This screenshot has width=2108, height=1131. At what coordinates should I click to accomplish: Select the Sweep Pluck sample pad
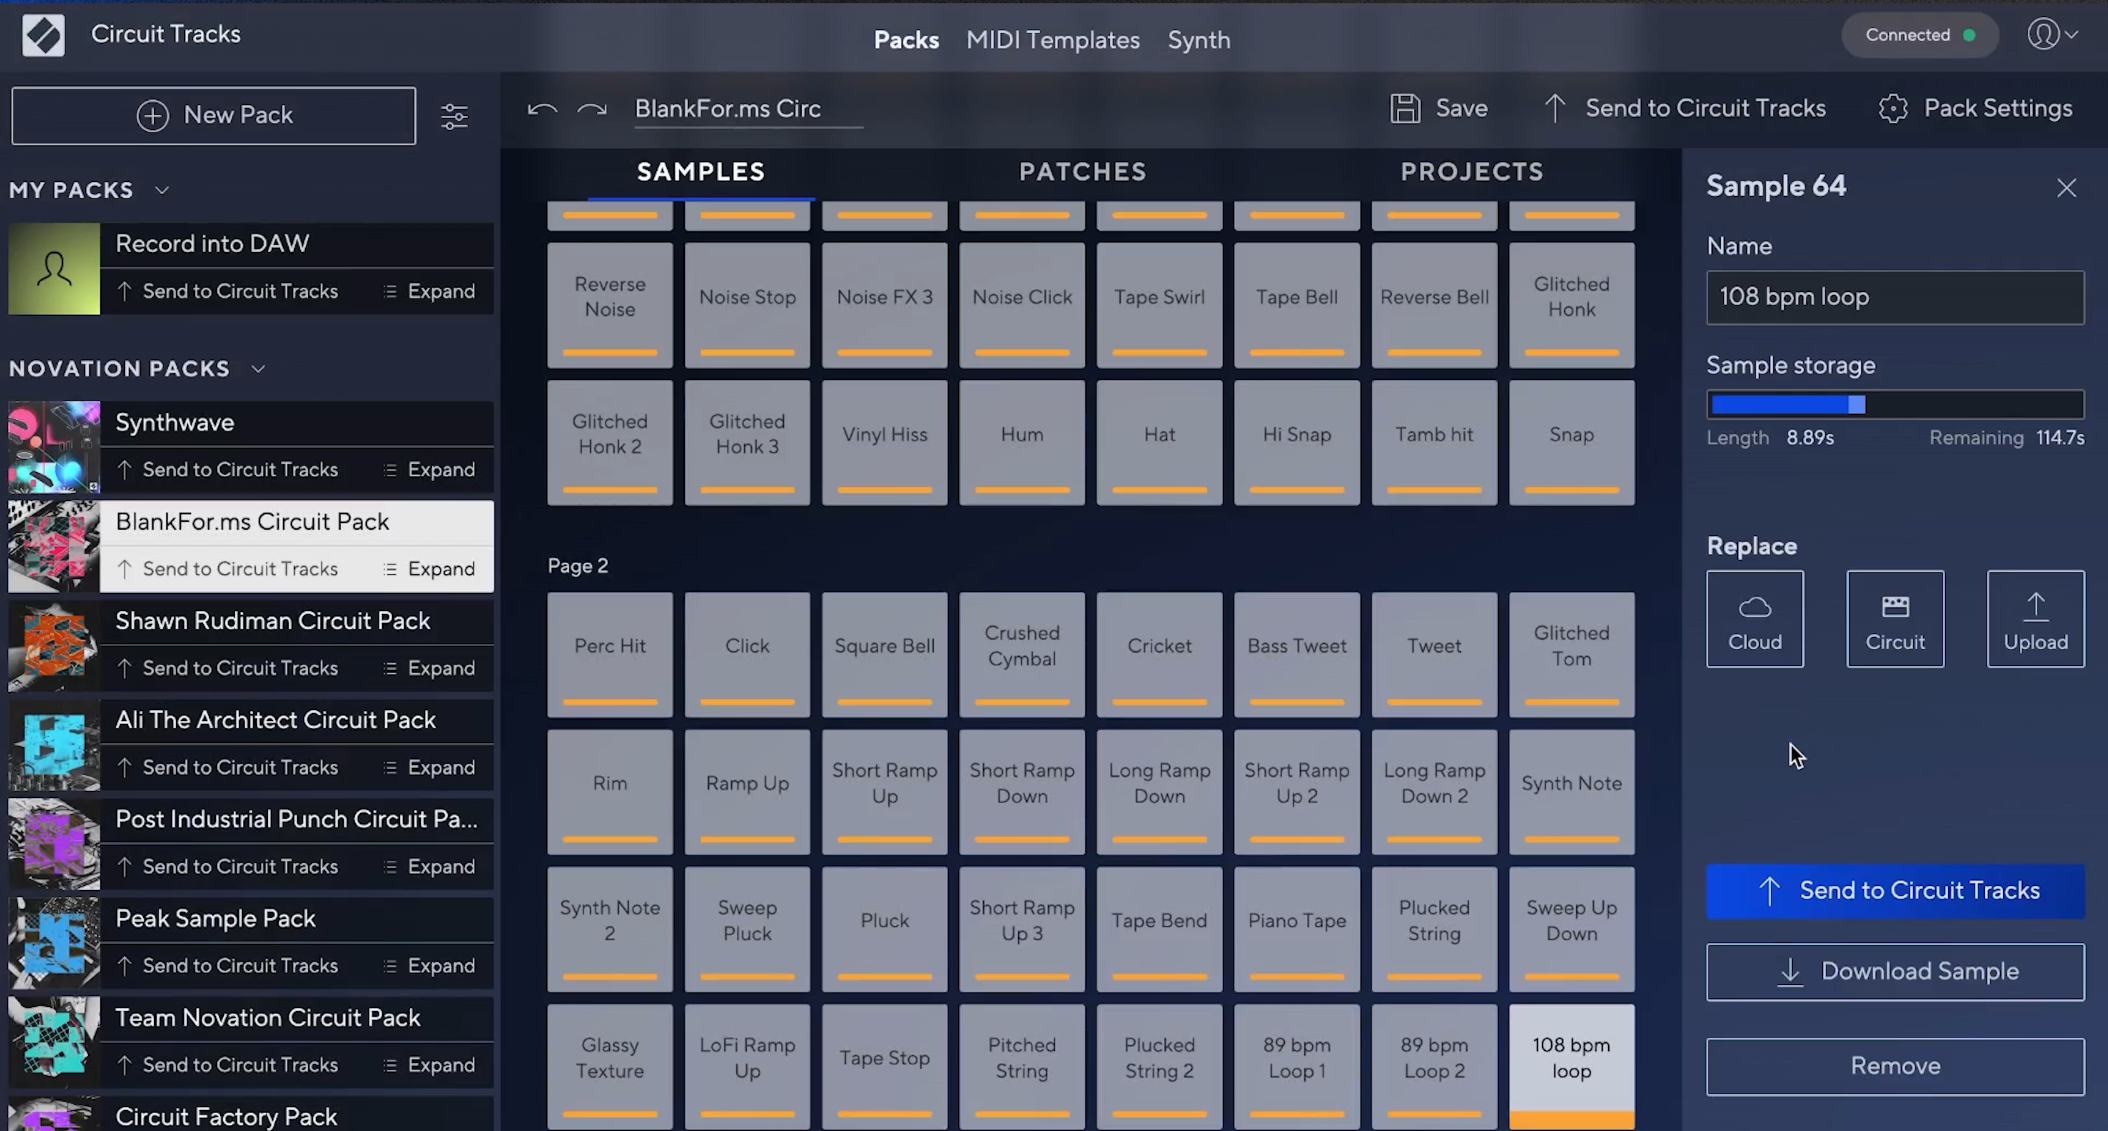747,929
